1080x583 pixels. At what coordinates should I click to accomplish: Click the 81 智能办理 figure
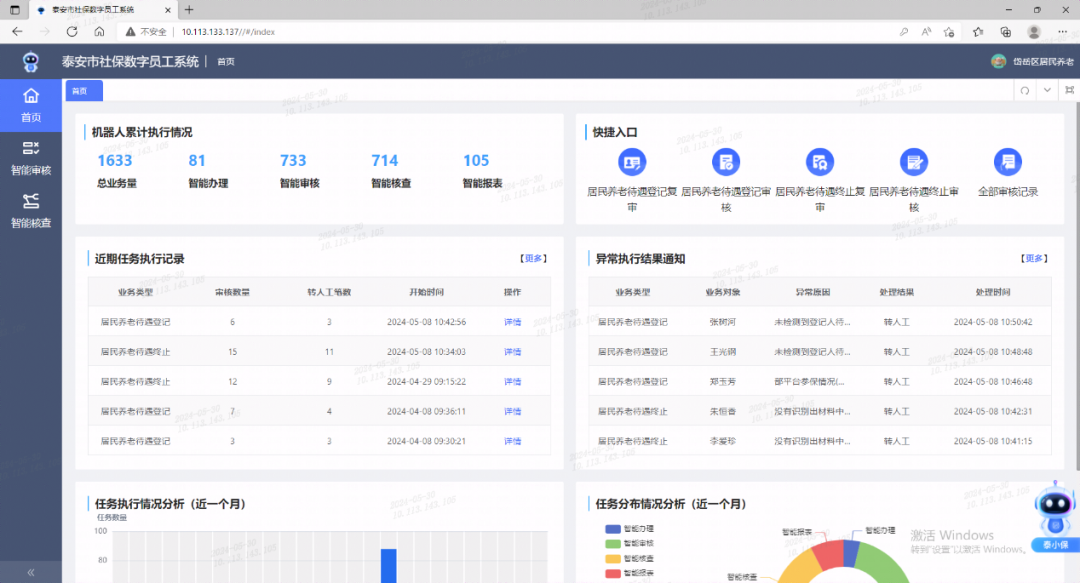[197, 161]
